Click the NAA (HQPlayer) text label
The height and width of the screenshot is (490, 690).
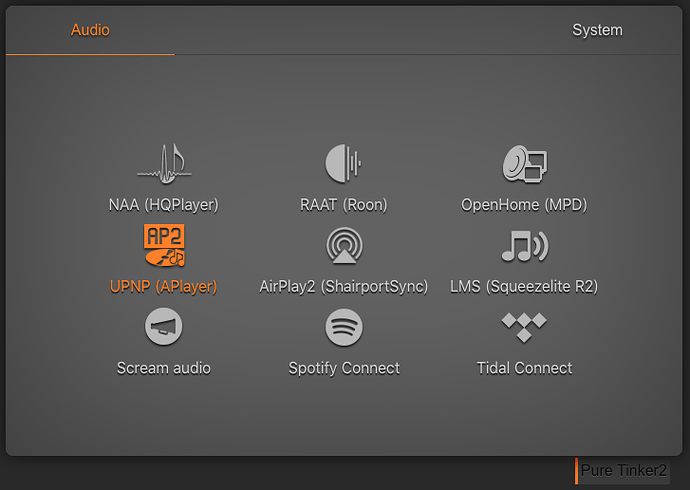[x=164, y=205]
